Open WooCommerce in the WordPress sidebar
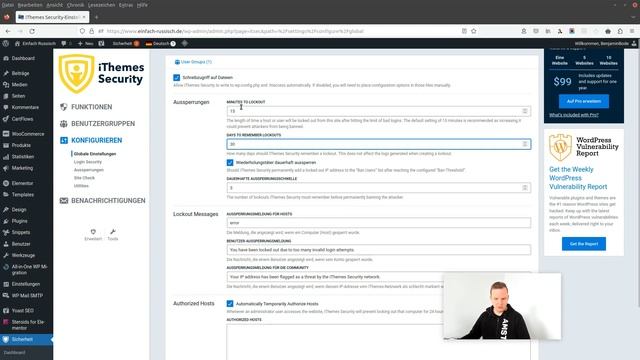The width and height of the screenshot is (640, 360). [27, 134]
